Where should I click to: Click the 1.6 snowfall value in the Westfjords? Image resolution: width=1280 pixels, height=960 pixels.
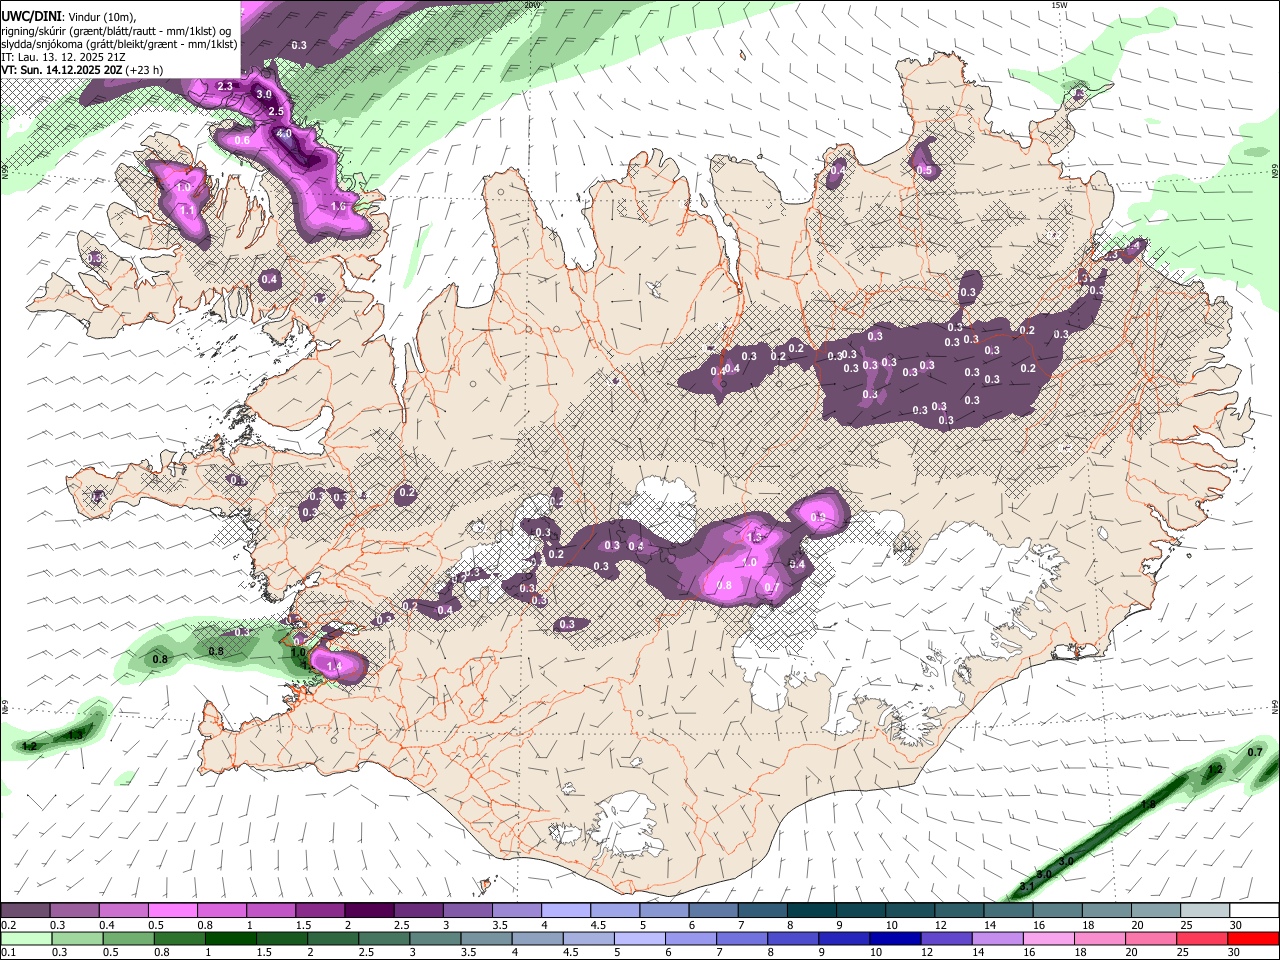point(338,206)
